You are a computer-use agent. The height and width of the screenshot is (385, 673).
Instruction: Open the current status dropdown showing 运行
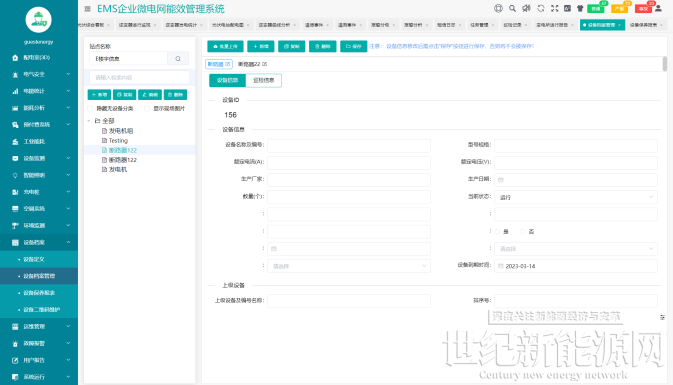click(576, 197)
